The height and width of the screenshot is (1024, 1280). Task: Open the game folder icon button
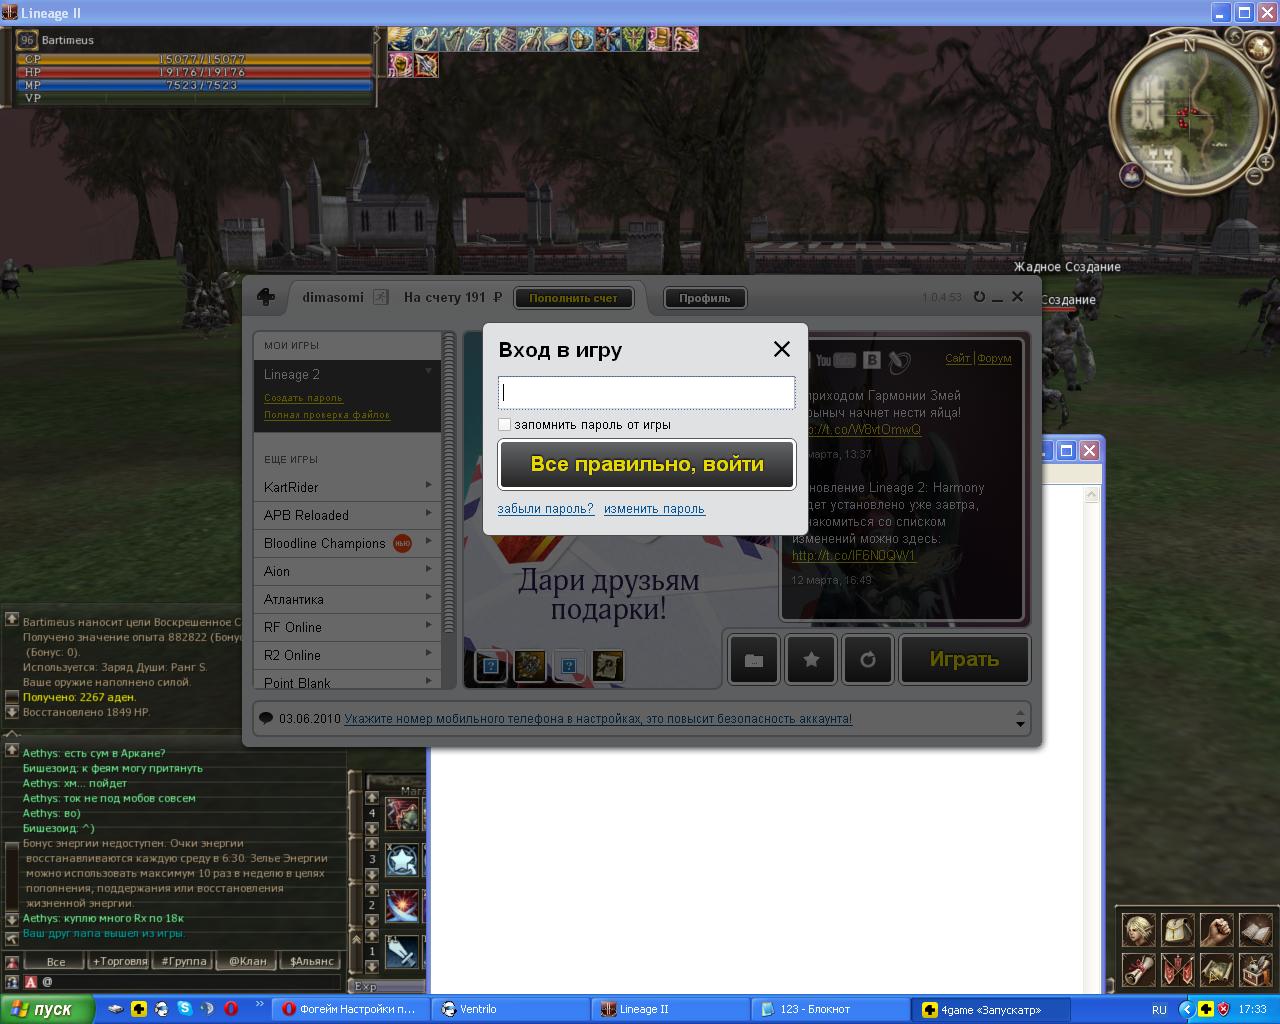(754, 660)
